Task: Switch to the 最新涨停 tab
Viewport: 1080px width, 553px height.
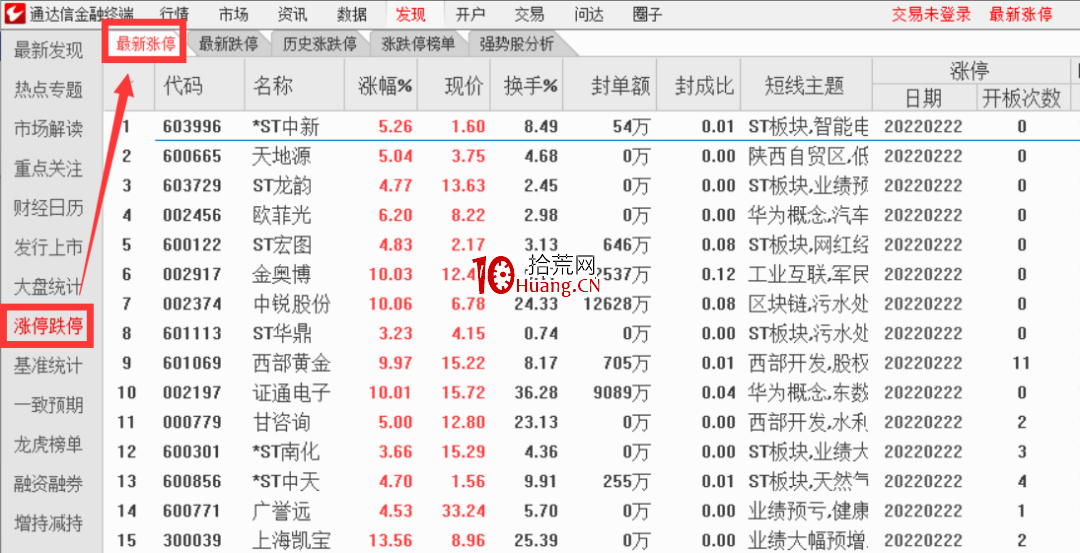Action: point(145,44)
